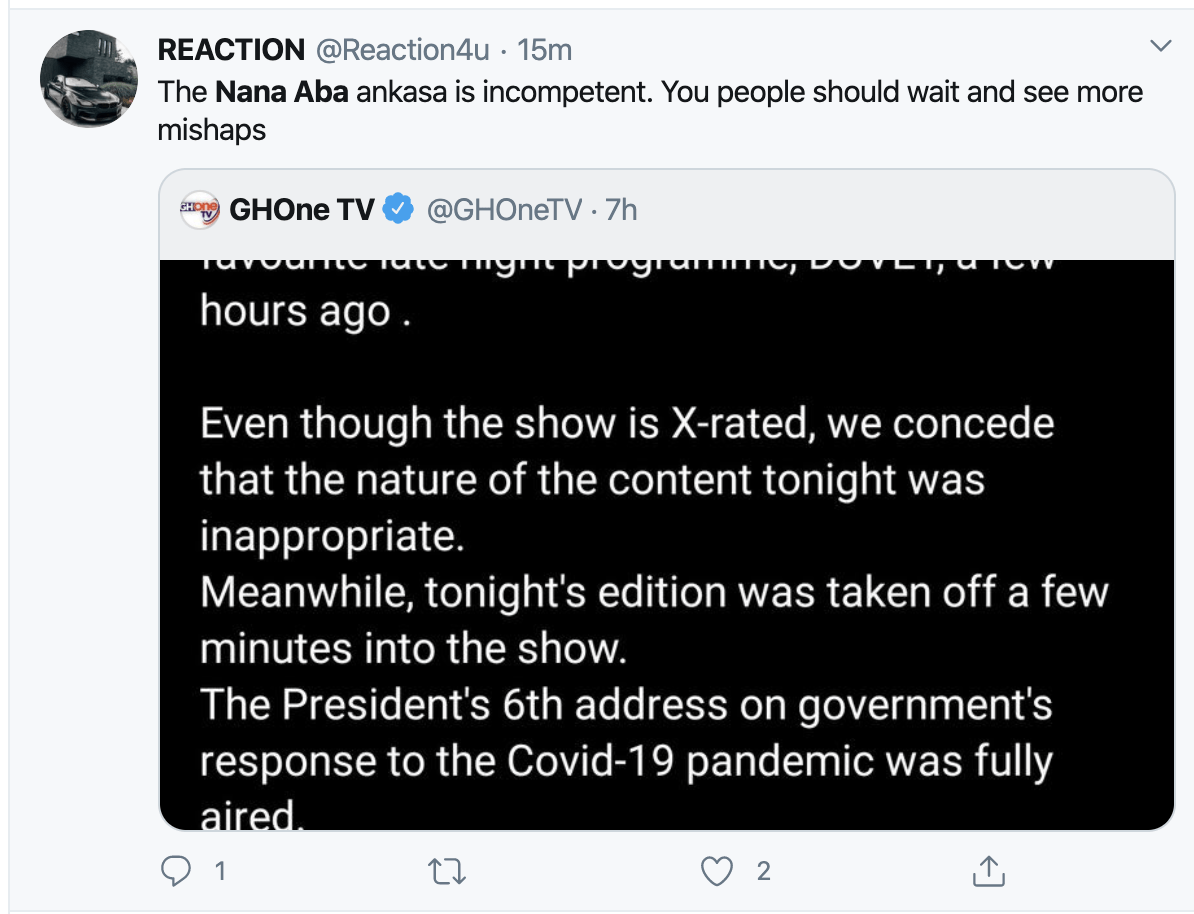Screen dimensions: 1194x914
Task: Click the 7h timestamp of the quoted tweet
Action: pyautogui.click(x=621, y=209)
